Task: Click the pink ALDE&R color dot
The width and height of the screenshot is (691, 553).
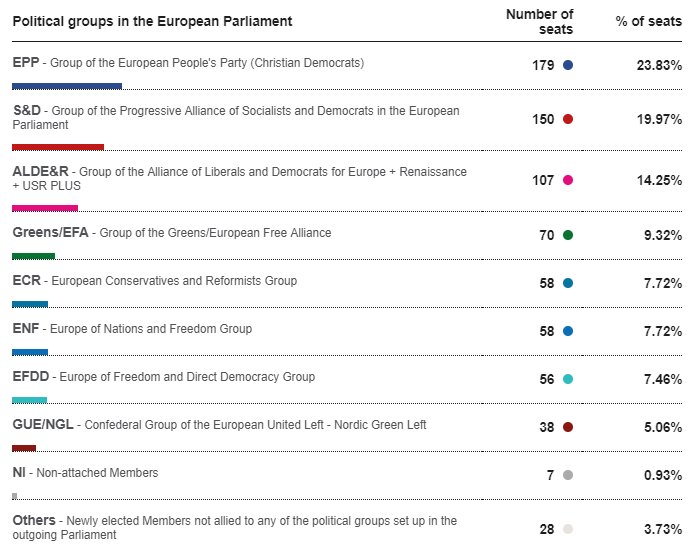Action: 568,180
